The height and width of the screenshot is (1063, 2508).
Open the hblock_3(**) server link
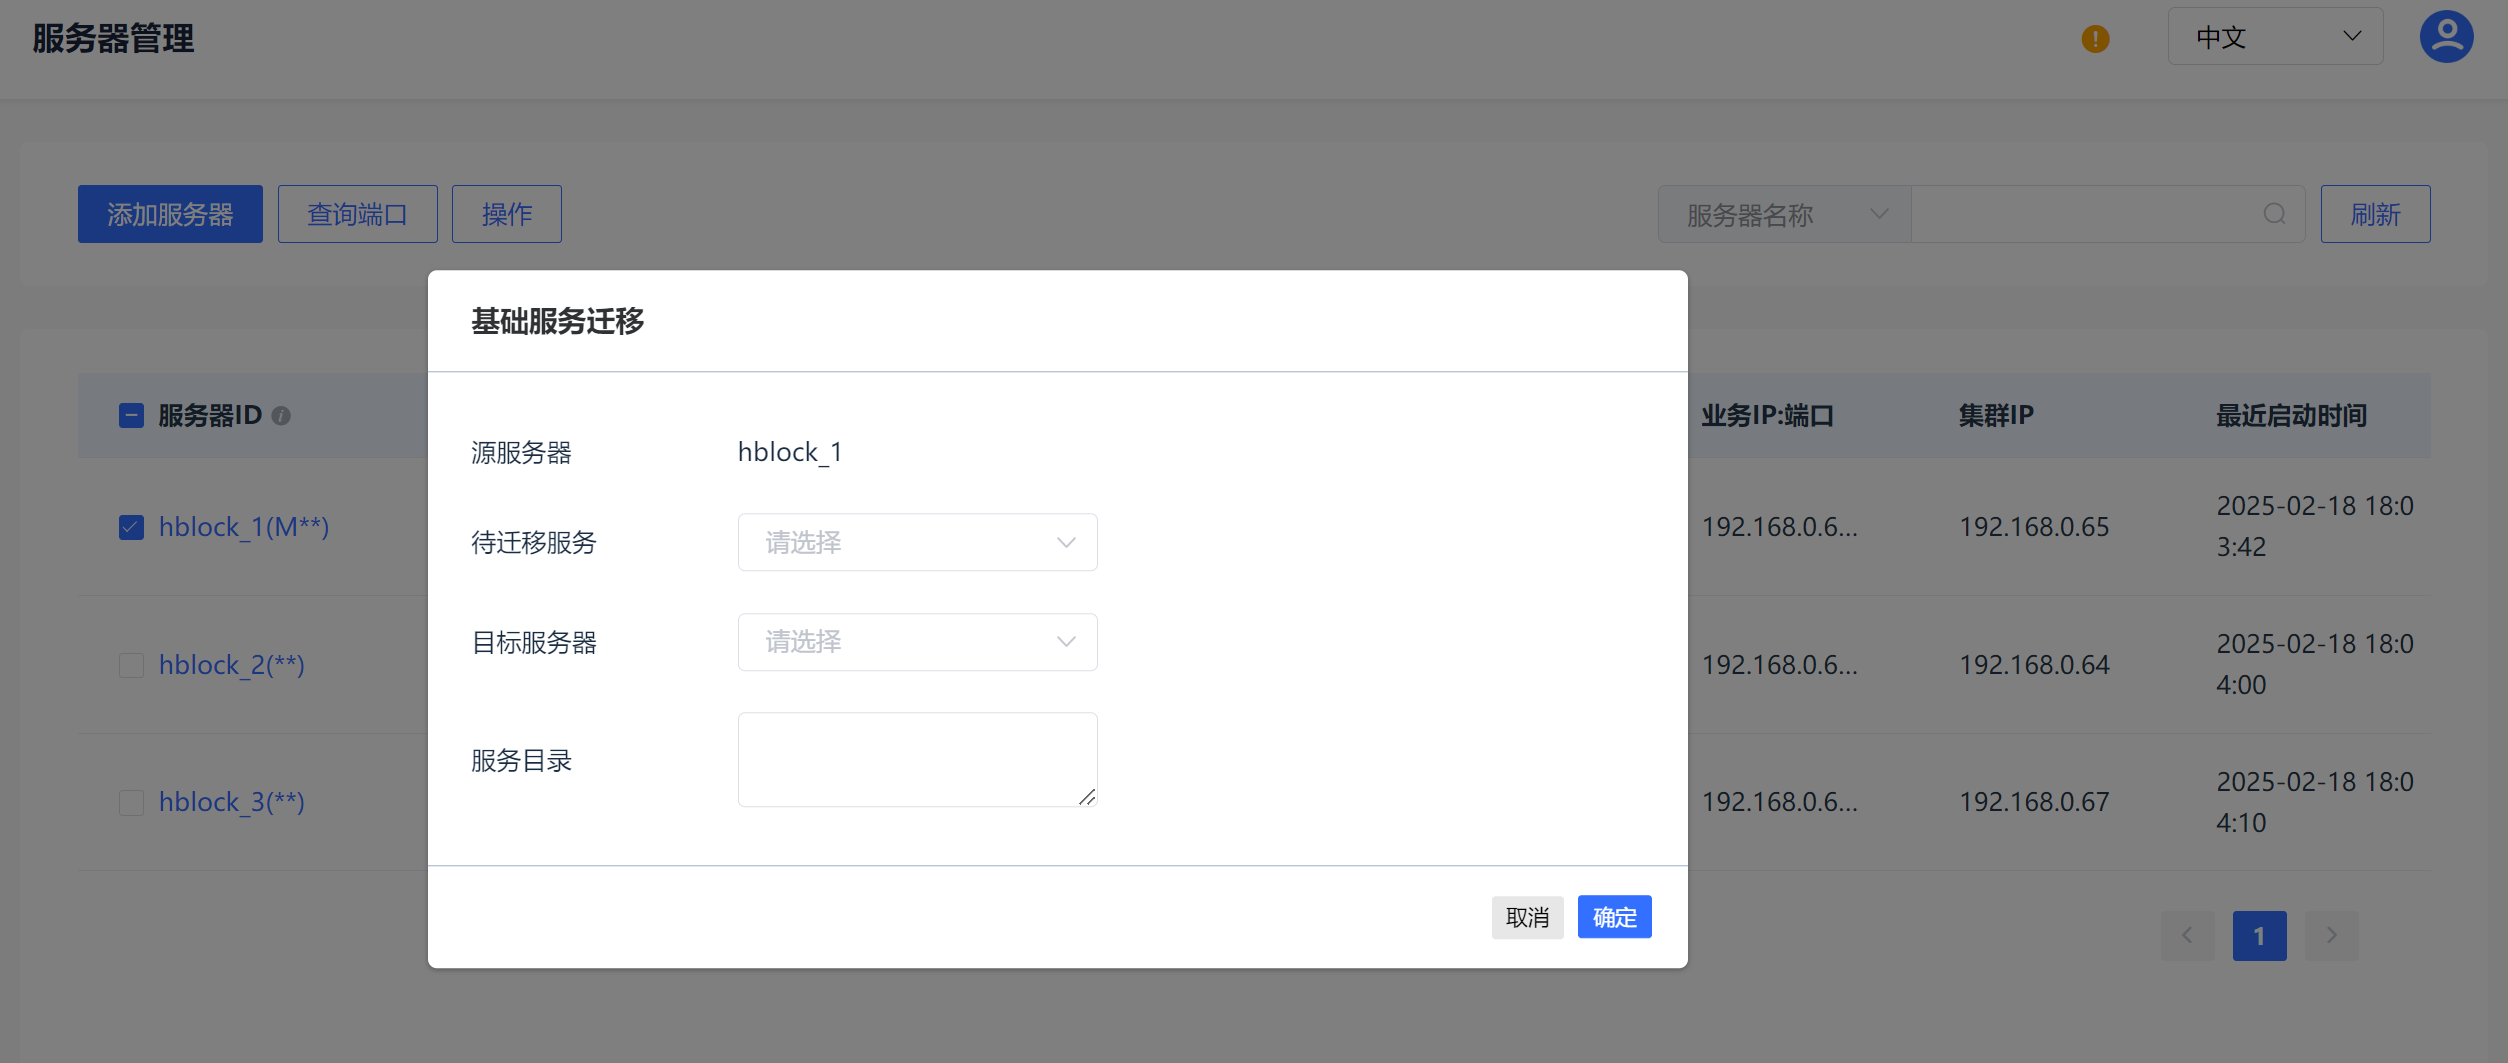click(x=232, y=802)
